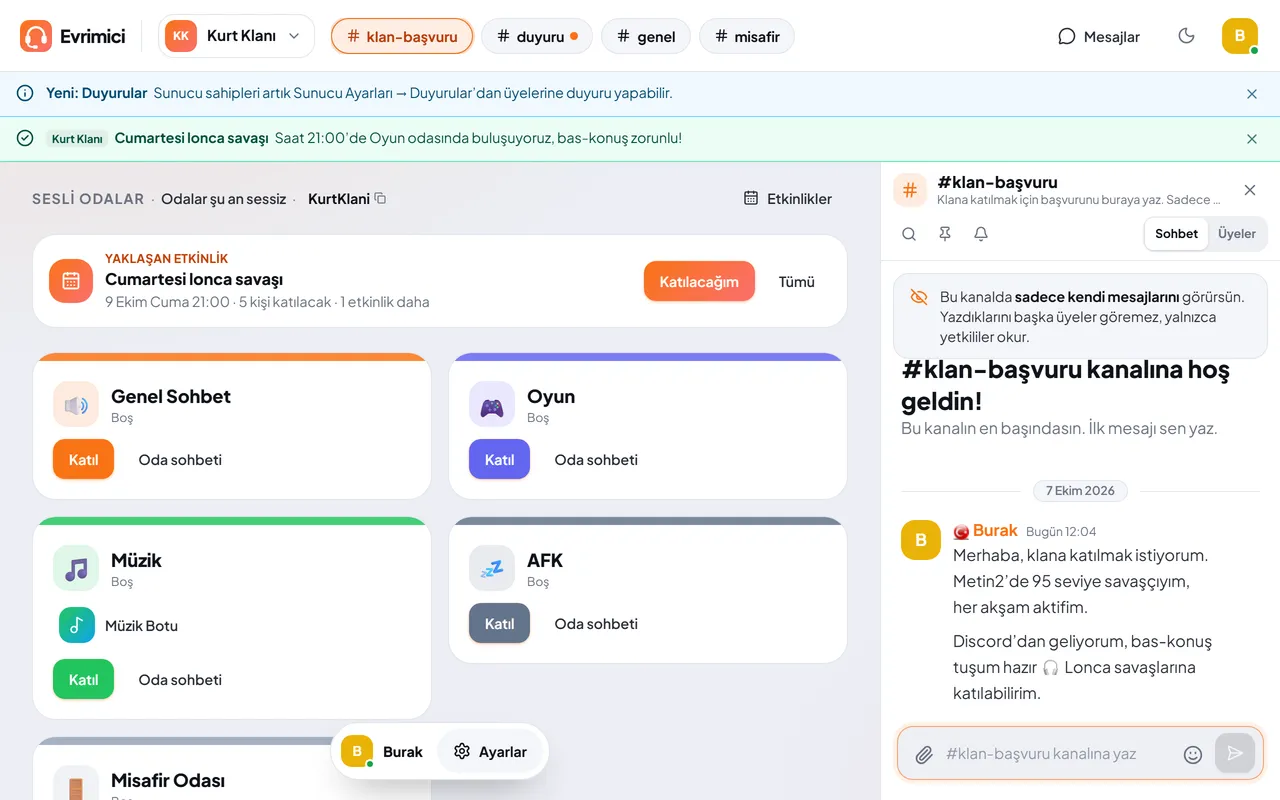Switch to #klan-başvuru channel tab
1280x800 pixels.
(402, 37)
